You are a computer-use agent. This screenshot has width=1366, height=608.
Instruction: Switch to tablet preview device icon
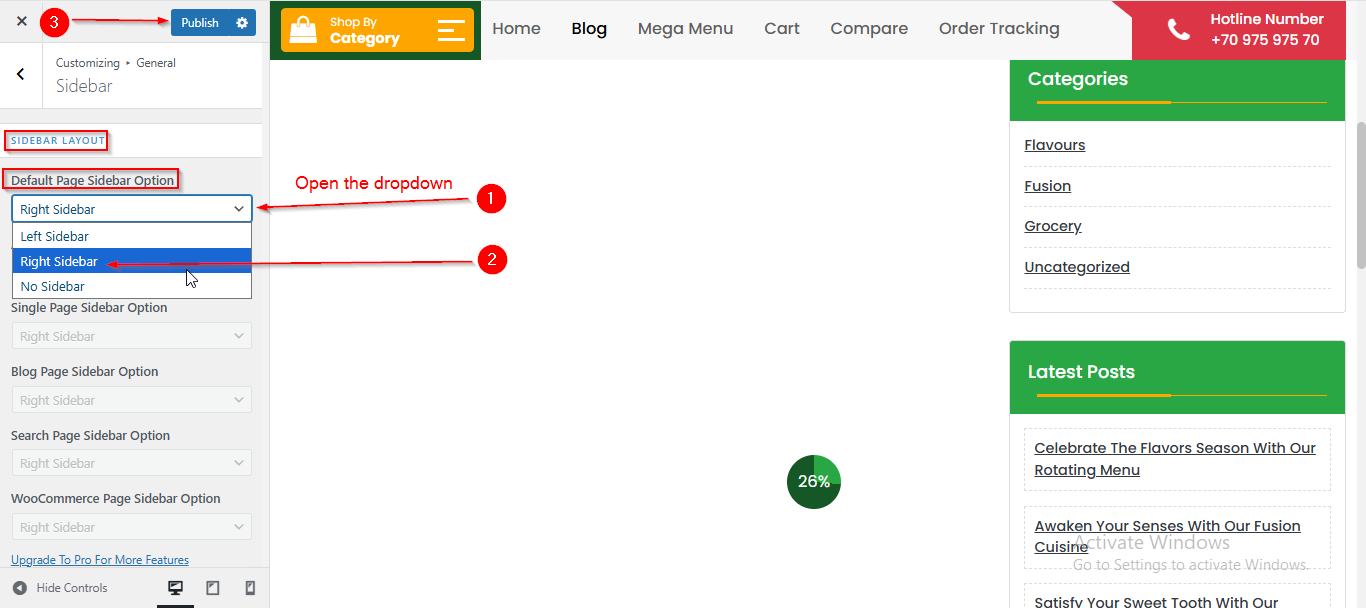(213, 588)
